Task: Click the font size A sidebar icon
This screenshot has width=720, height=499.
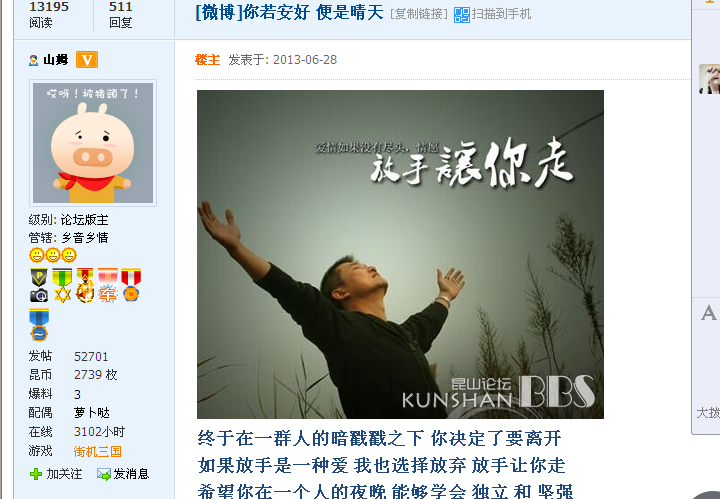Action: [709, 314]
